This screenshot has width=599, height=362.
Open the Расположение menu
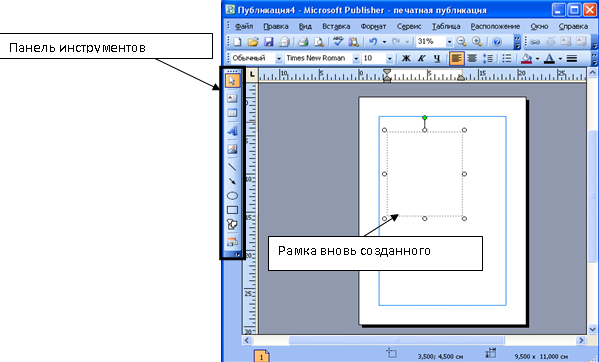click(495, 26)
